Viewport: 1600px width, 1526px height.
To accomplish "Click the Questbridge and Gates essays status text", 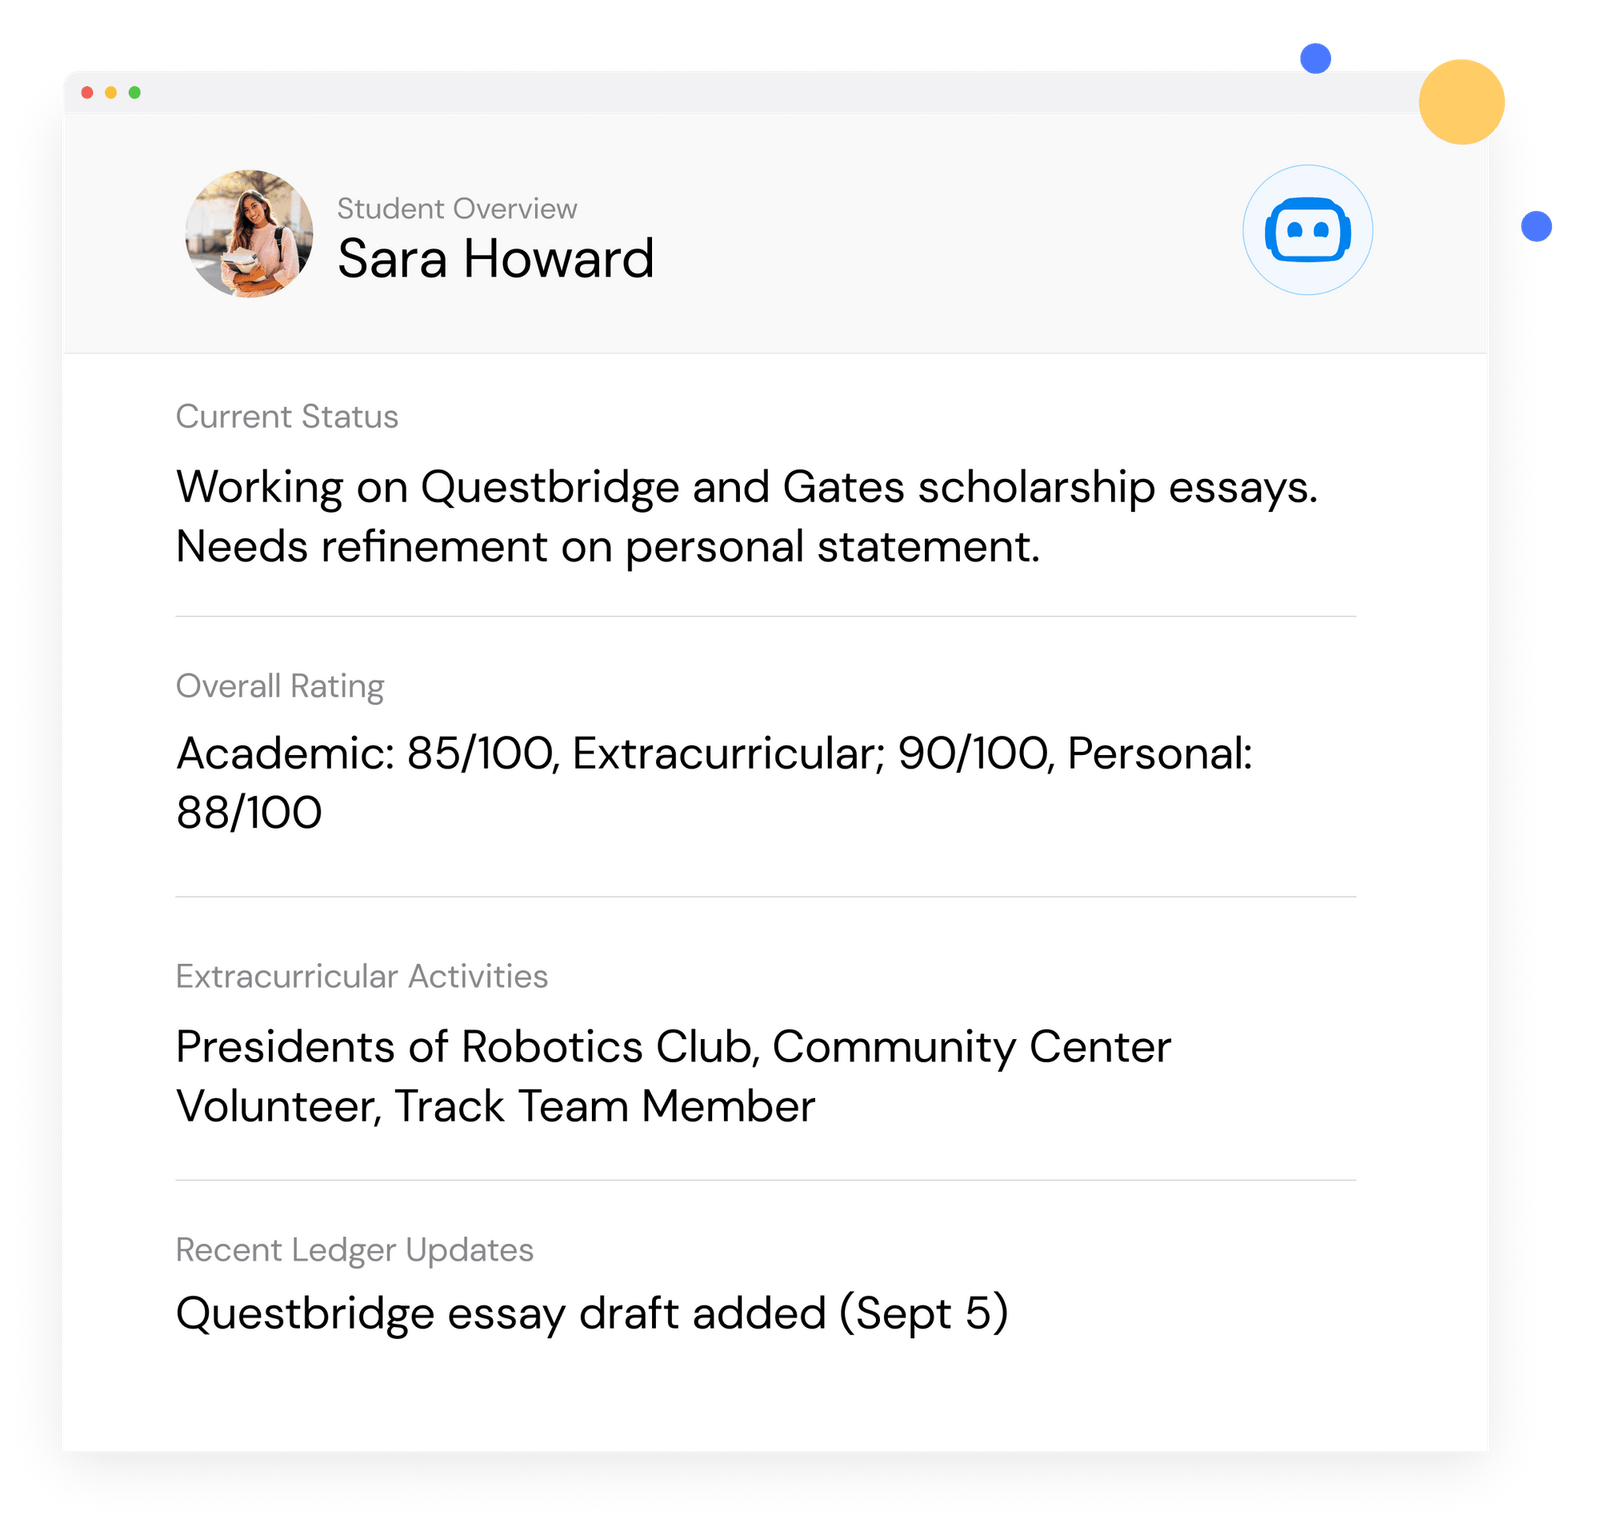I will 746,488.
